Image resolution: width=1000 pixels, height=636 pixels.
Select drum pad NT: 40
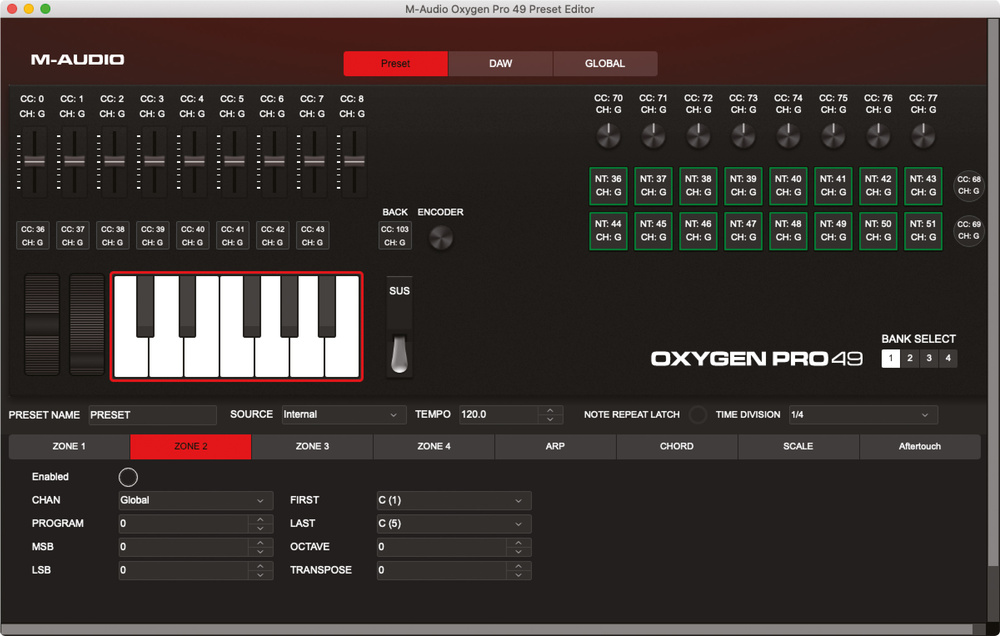788,186
